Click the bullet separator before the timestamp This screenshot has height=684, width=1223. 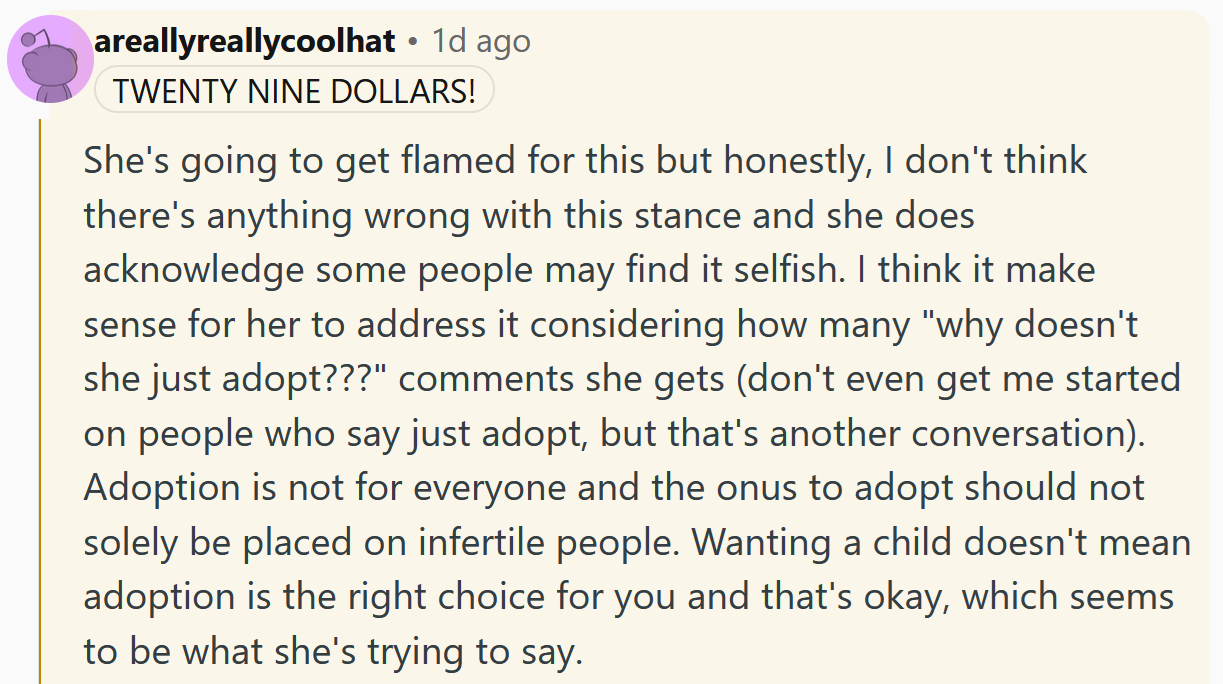pyautogui.click(x=413, y=41)
